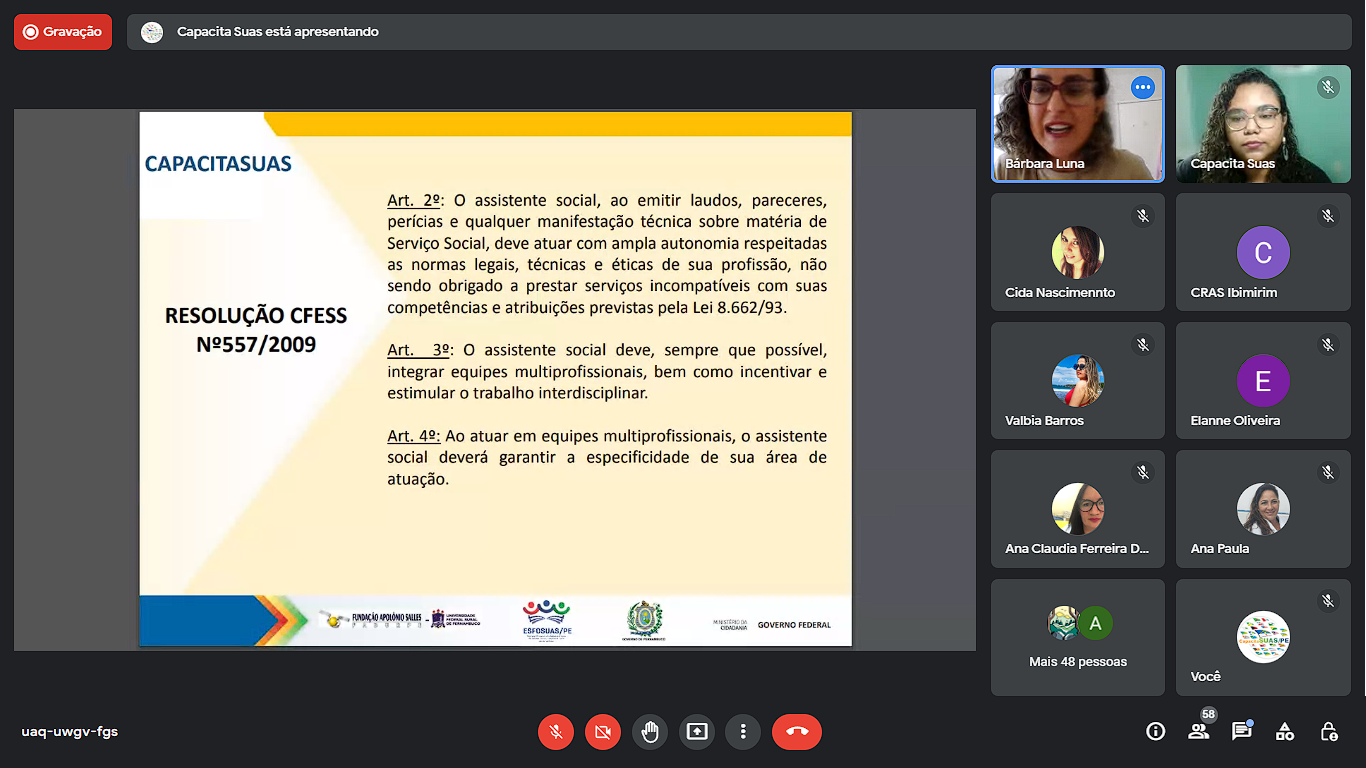Select the CRAS Ibimirim participant tile
This screenshot has height=768, width=1366.
(x=1262, y=252)
